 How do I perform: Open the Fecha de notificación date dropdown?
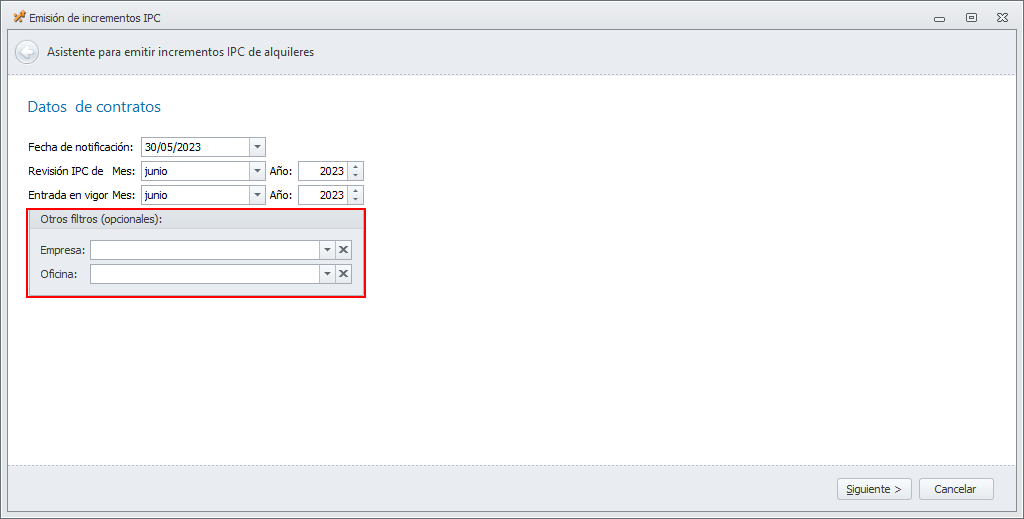click(x=257, y=147)
